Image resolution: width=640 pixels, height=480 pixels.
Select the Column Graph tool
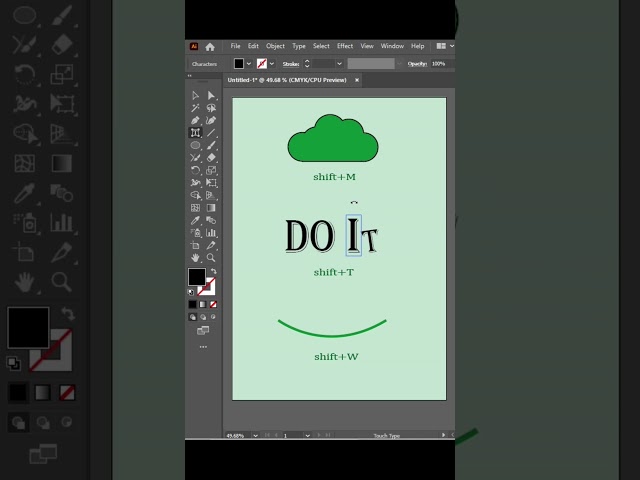211,233
